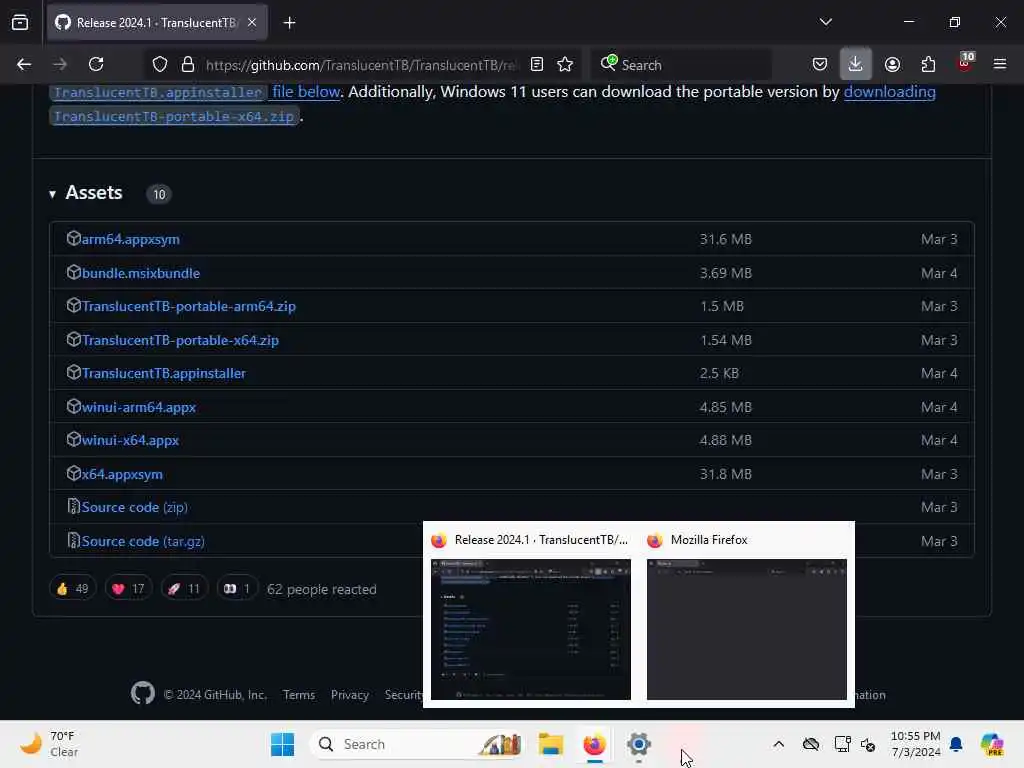The image size is (1024, 768).
Task: Switch to Mozilla Firefox window thumbnail
Action: (746, 629)
